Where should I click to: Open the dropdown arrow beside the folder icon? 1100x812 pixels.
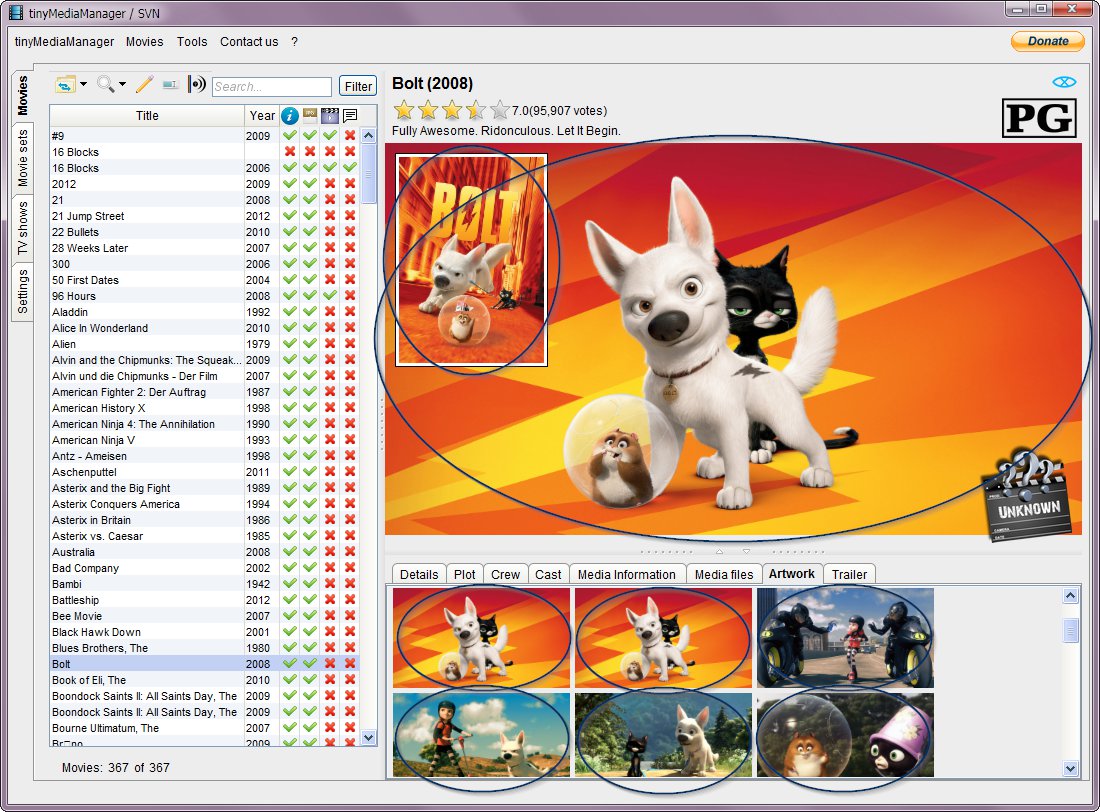coord(83,85)
